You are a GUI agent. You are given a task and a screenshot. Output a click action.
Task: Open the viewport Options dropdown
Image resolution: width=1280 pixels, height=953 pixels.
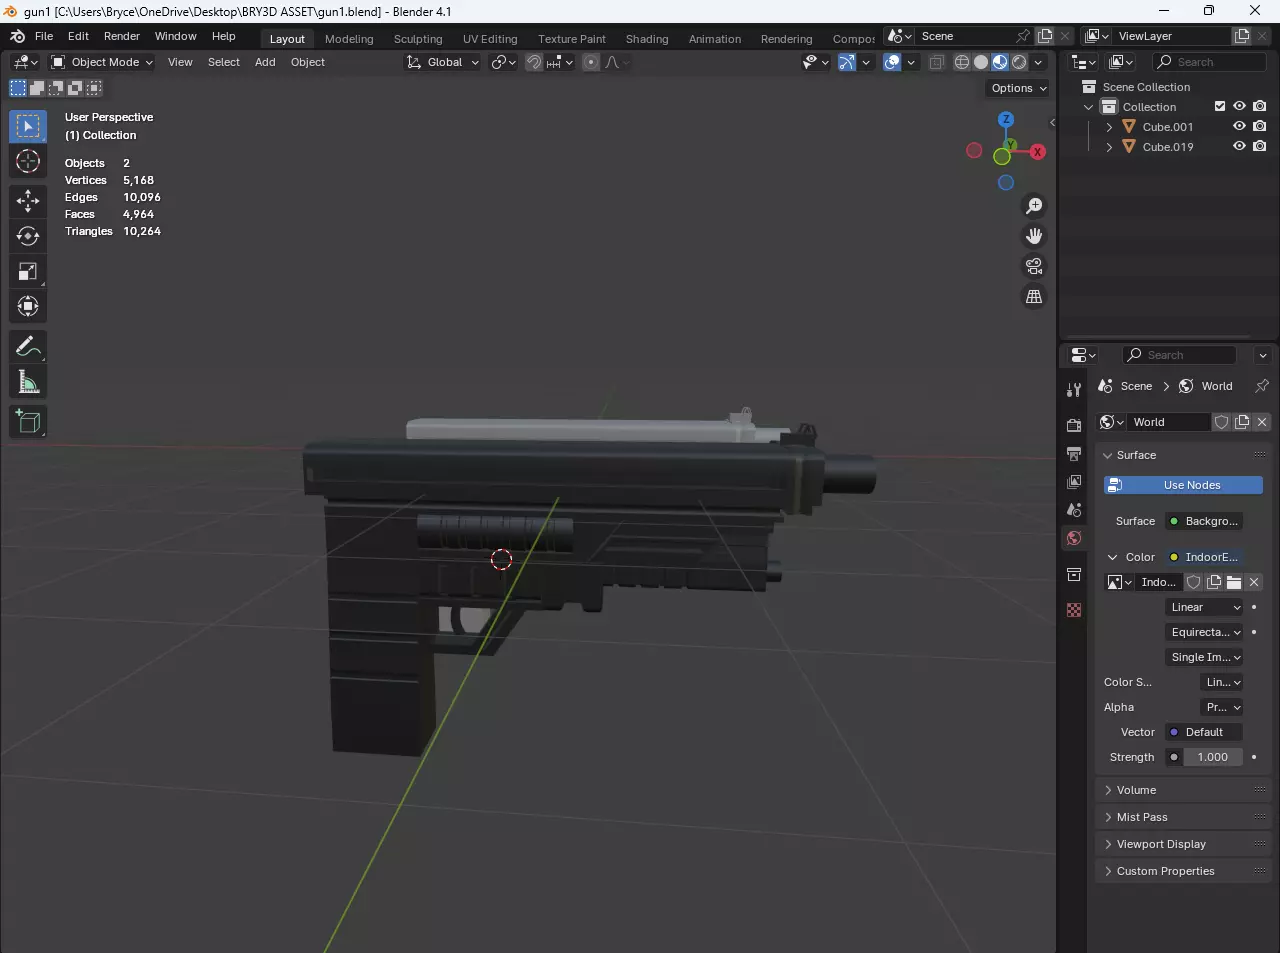click(1019, 88)
